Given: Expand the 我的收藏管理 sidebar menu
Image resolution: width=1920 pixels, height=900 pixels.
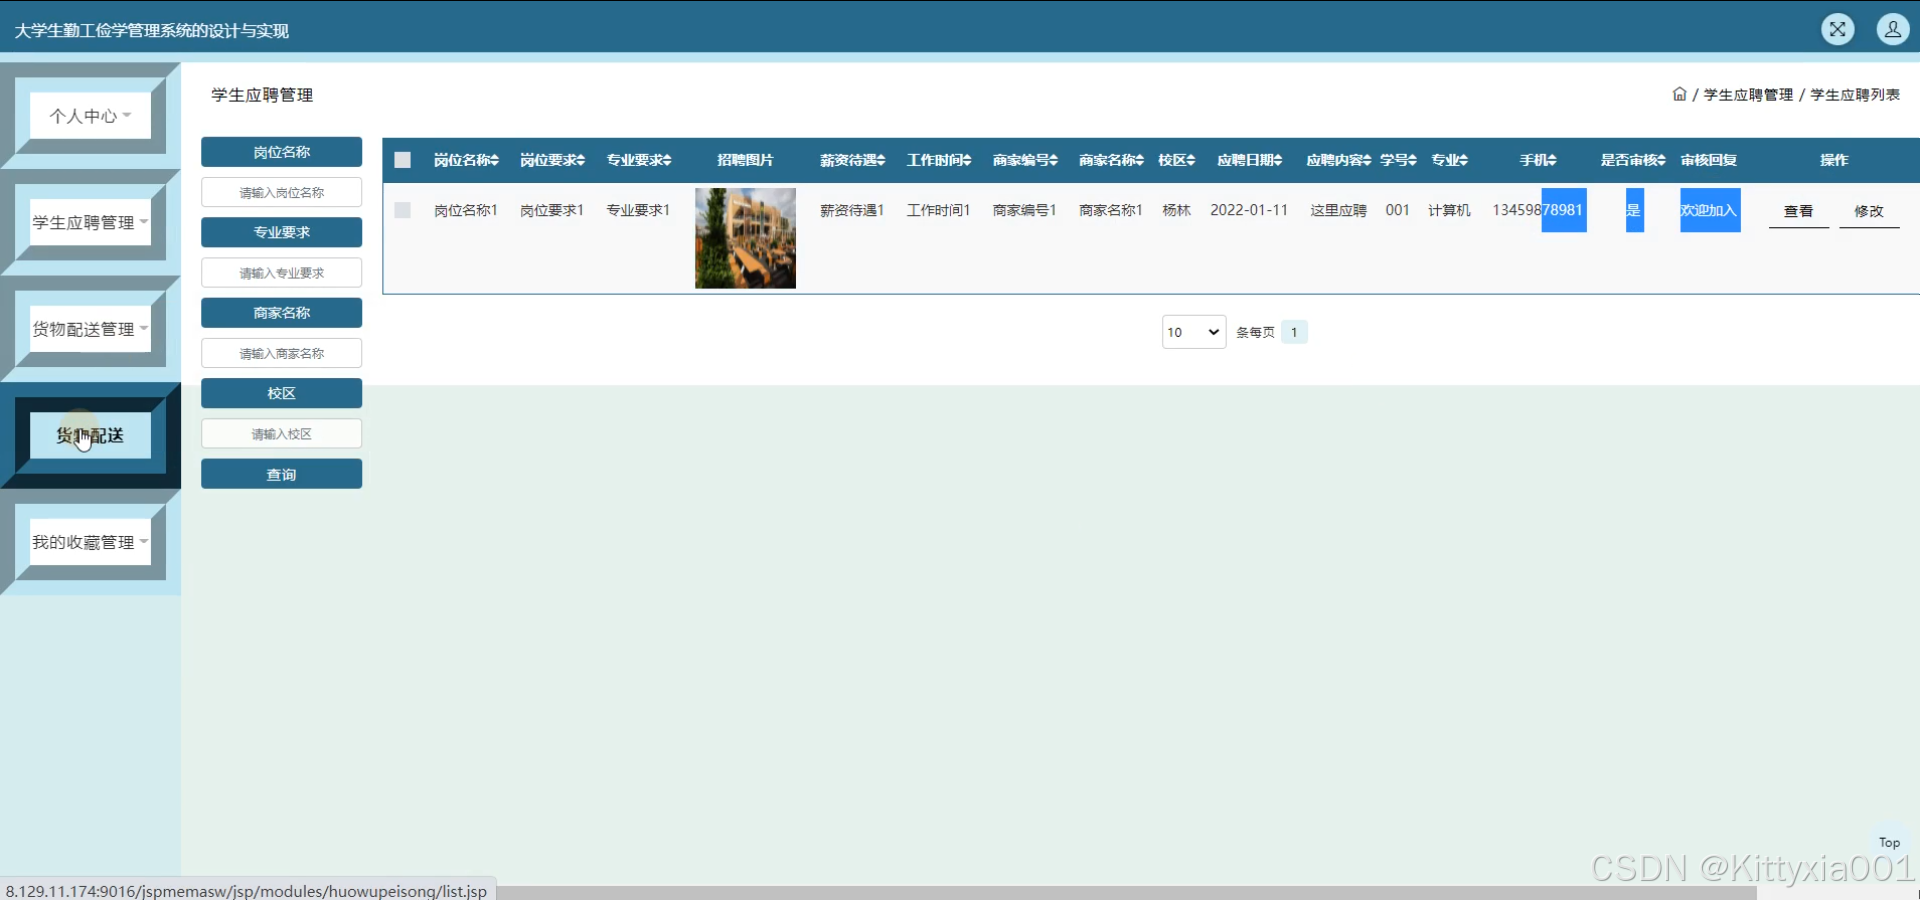Looking at the screenshot, I should point(90,542).
